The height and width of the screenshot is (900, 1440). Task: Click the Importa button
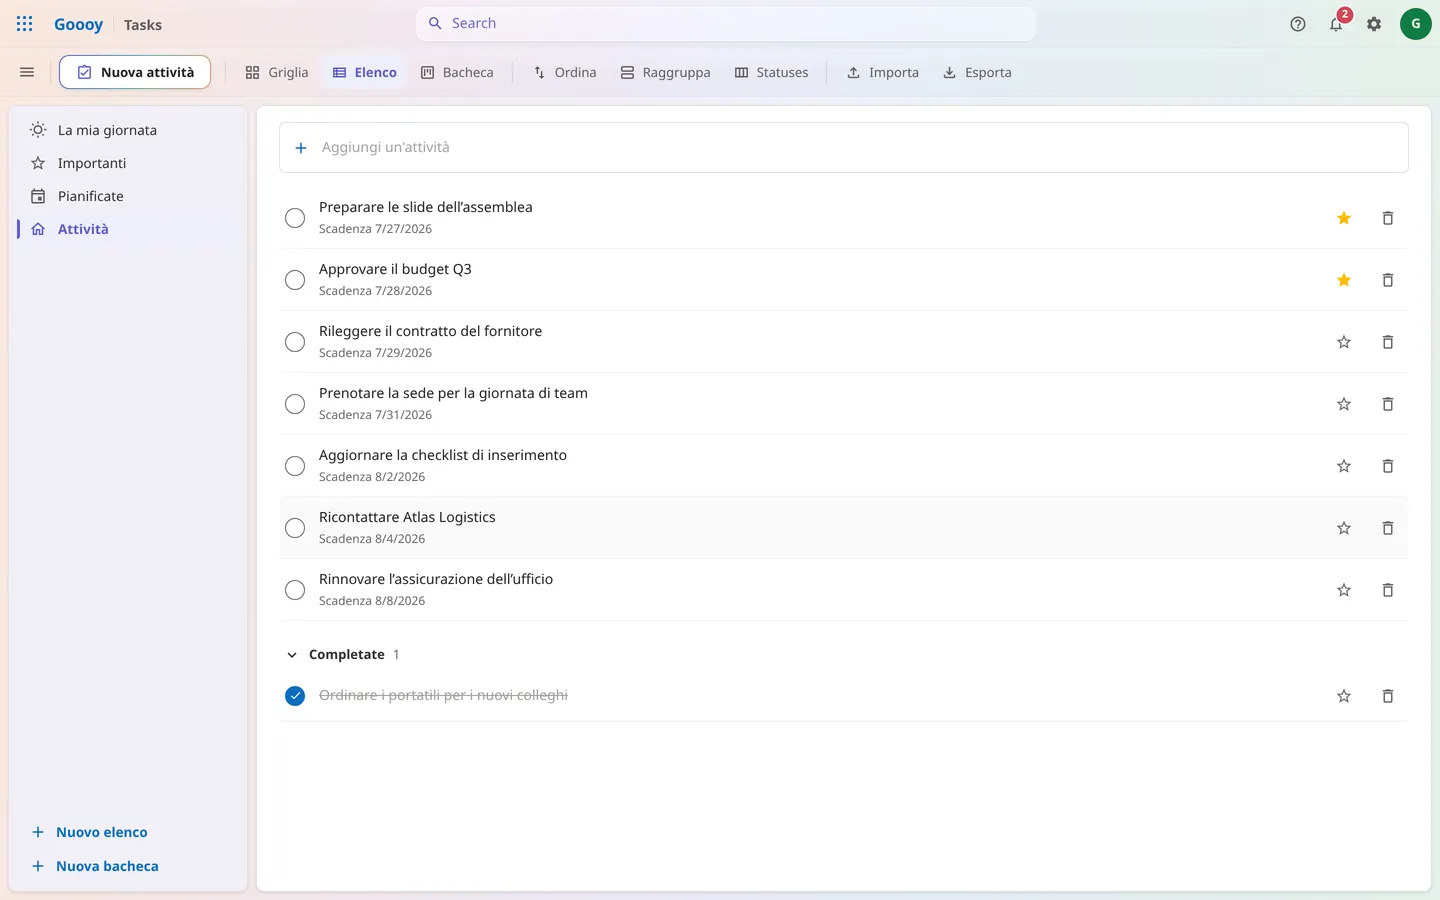883,72
